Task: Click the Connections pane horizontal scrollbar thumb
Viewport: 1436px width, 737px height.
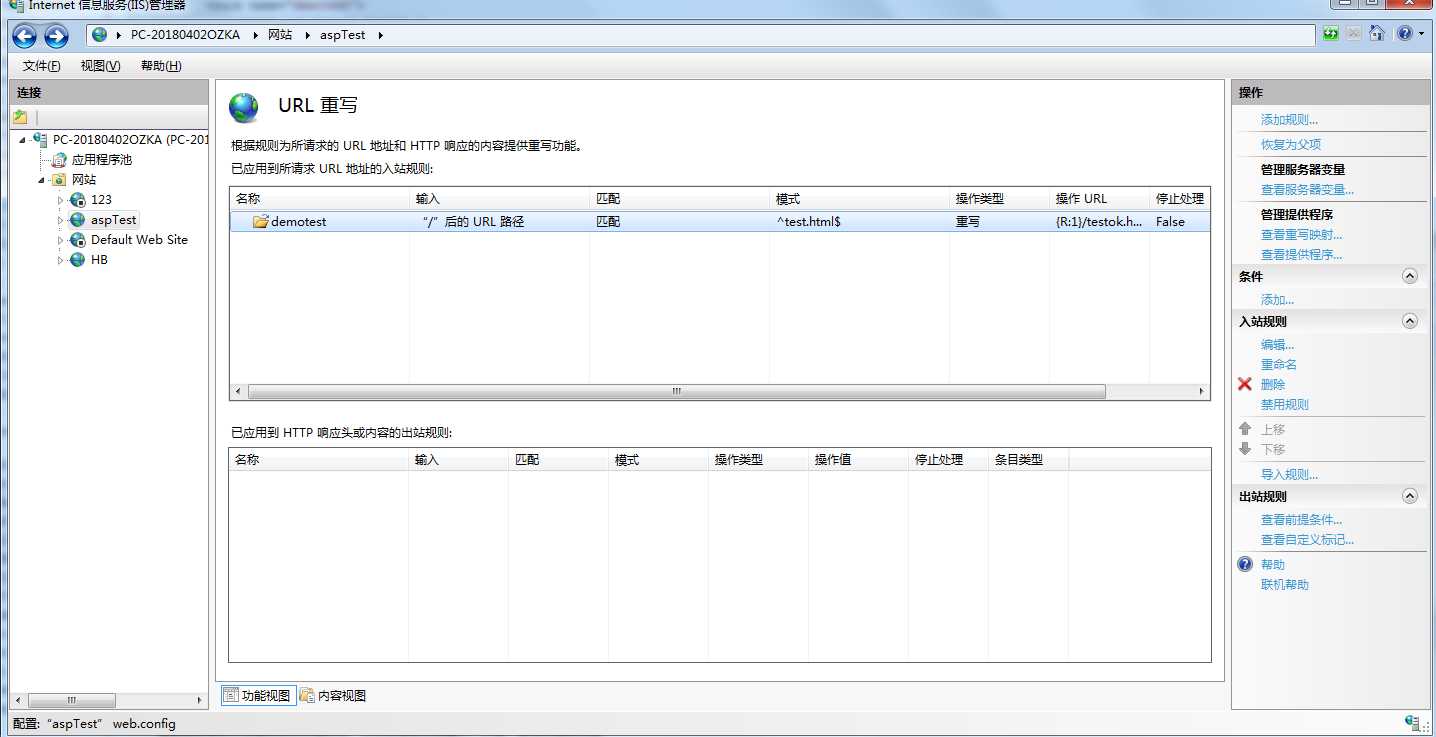Action: (71, 700)
